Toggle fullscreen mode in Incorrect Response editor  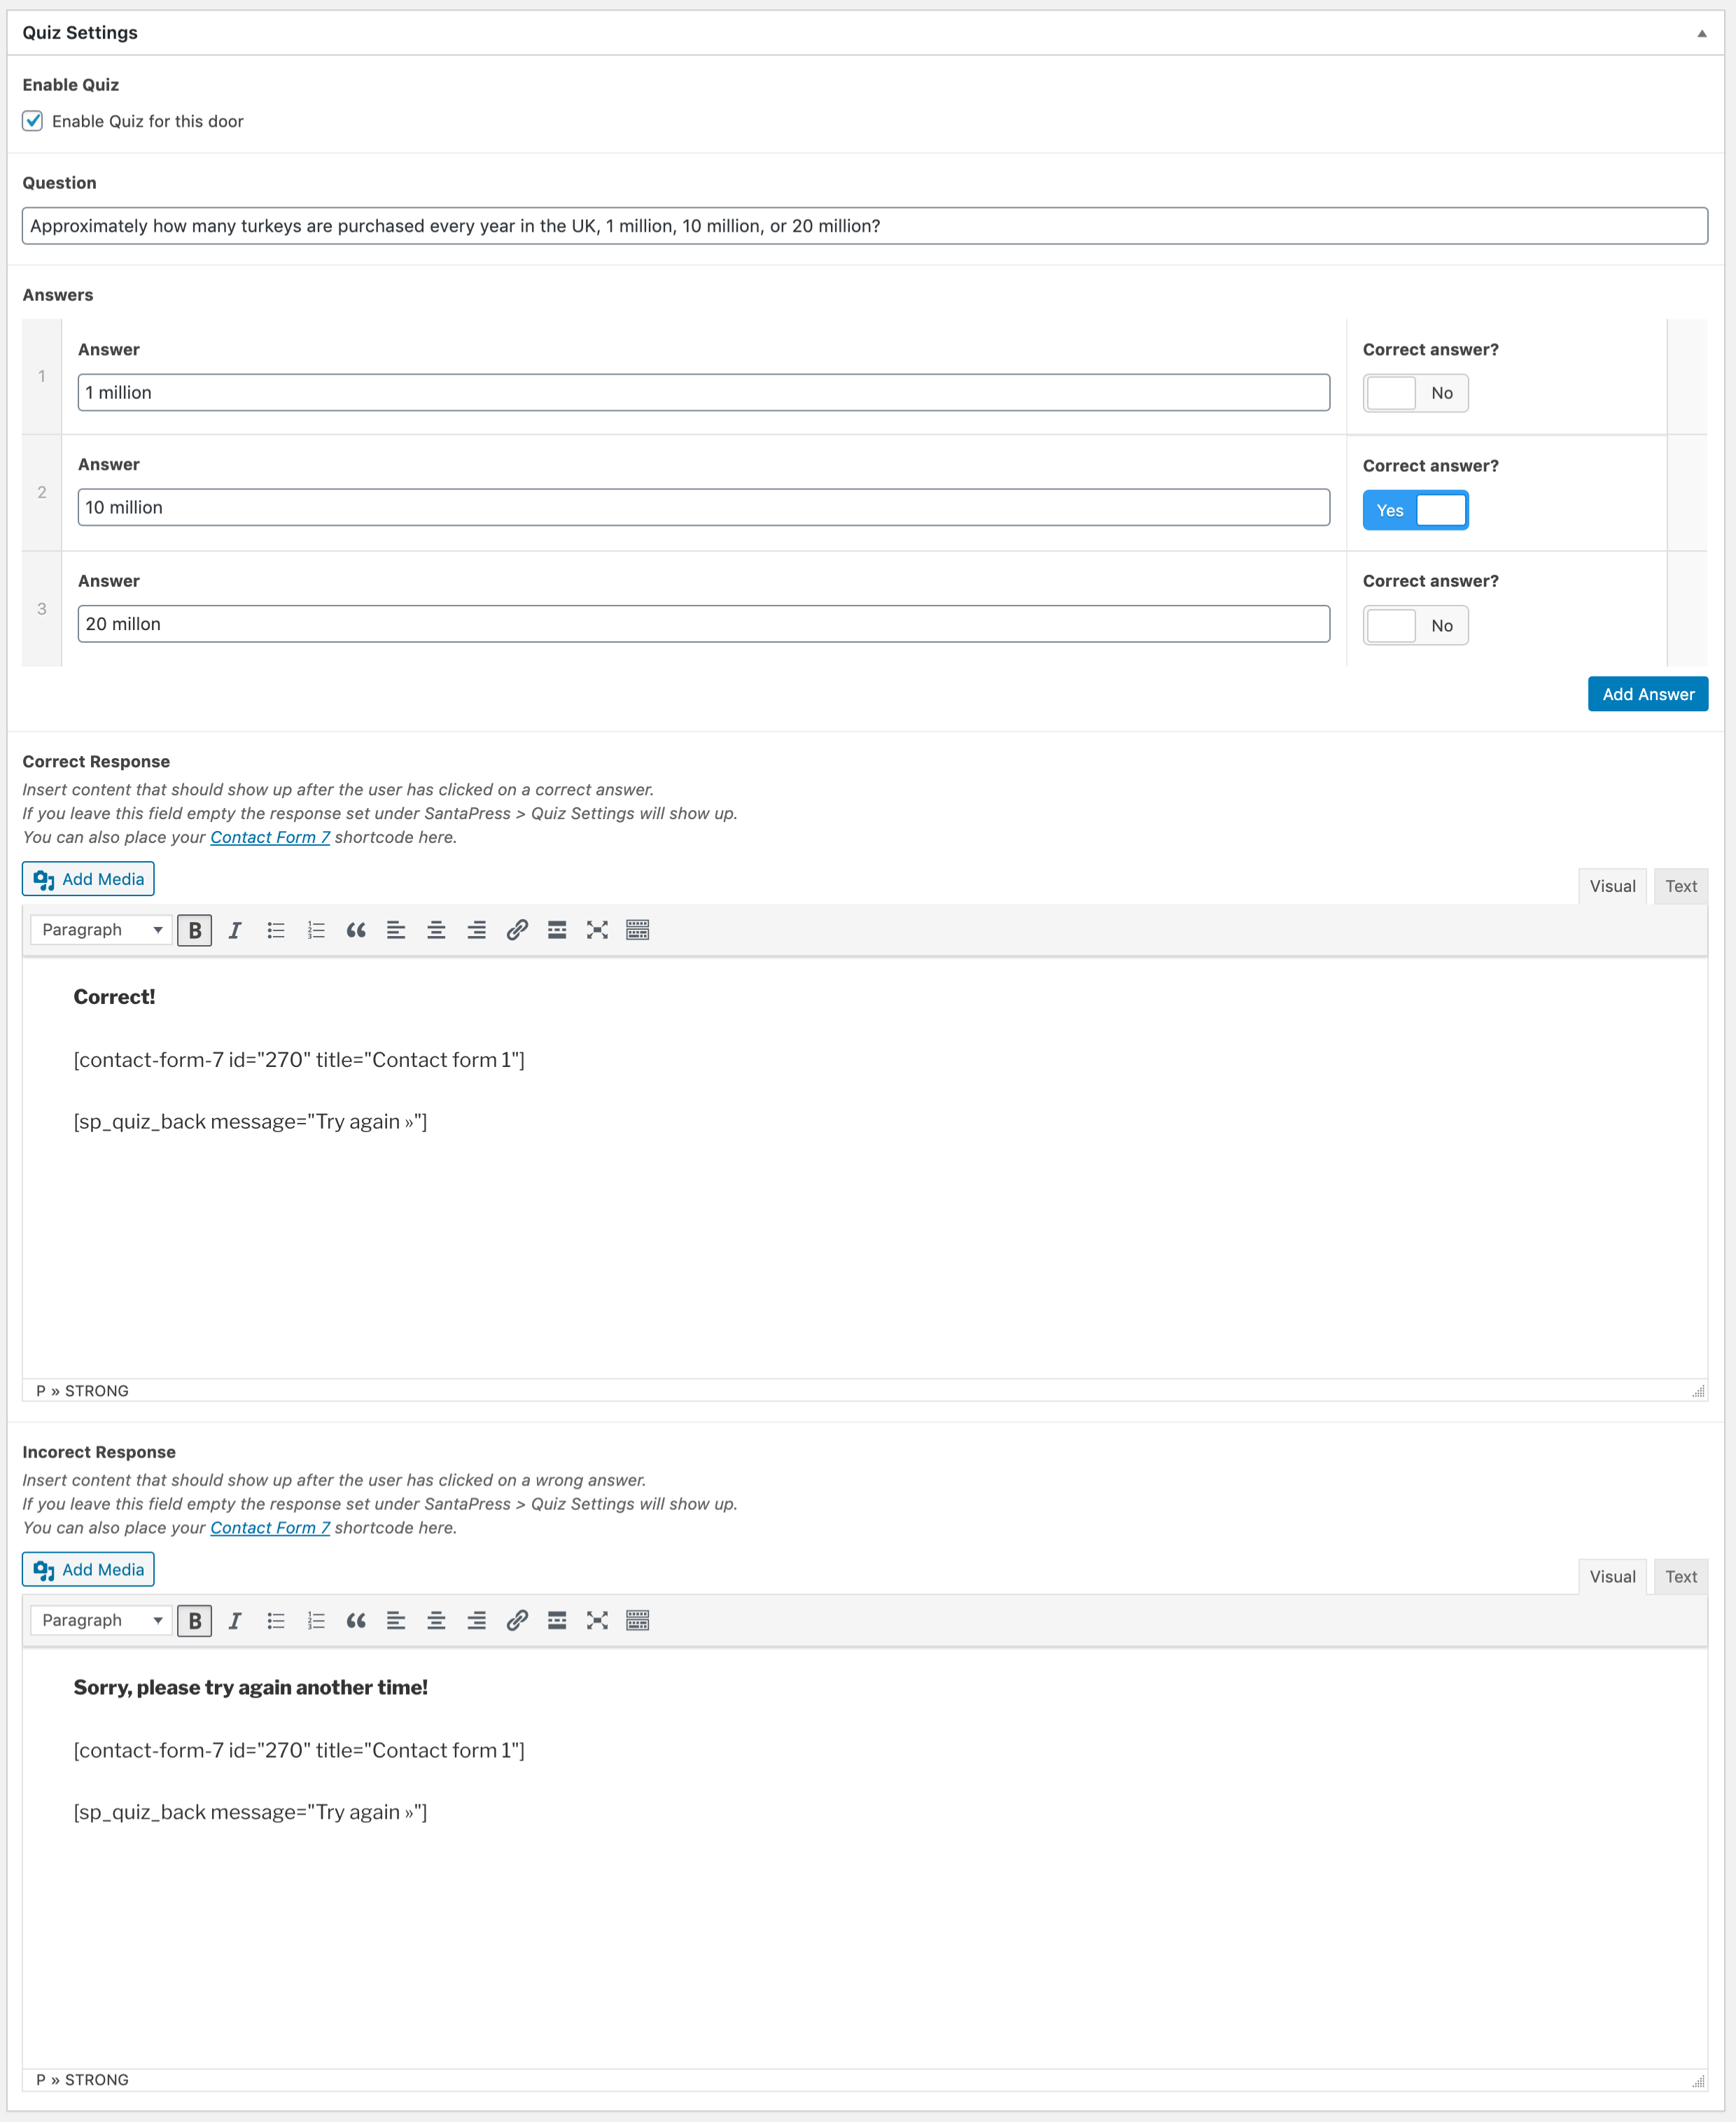[x=597, y=1620]
